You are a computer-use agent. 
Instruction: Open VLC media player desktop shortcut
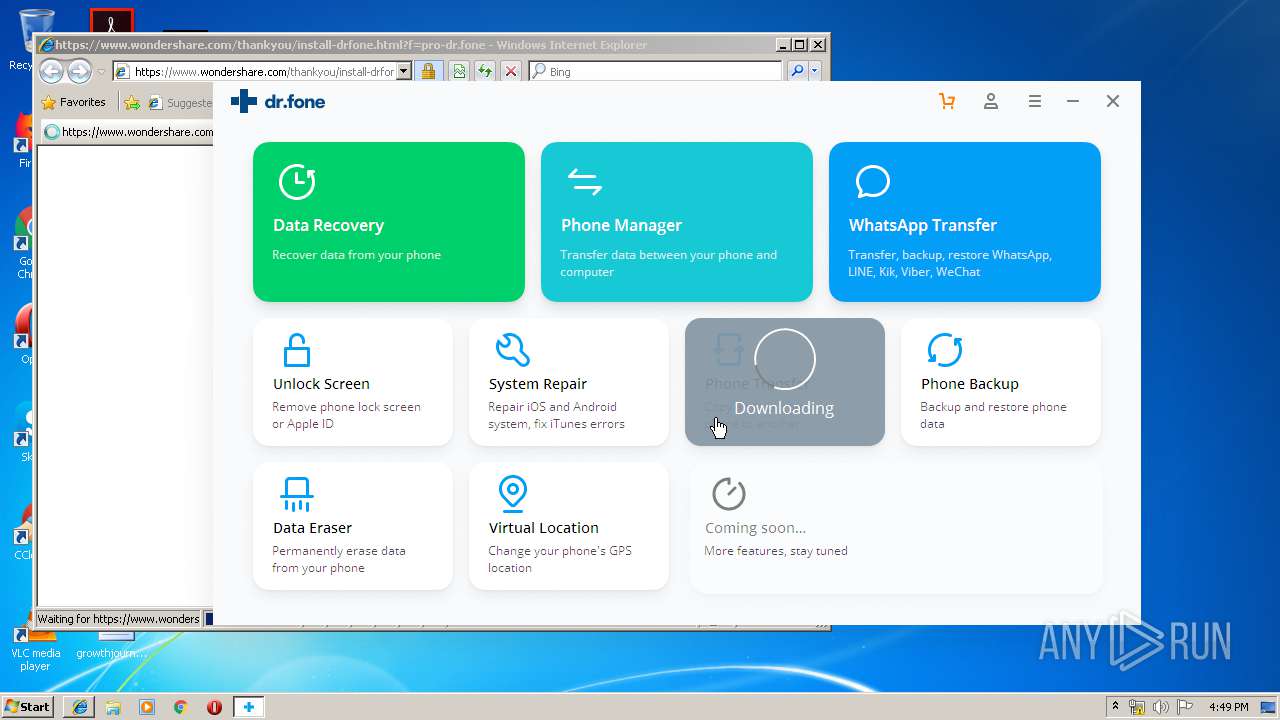(x=36, y=648)
